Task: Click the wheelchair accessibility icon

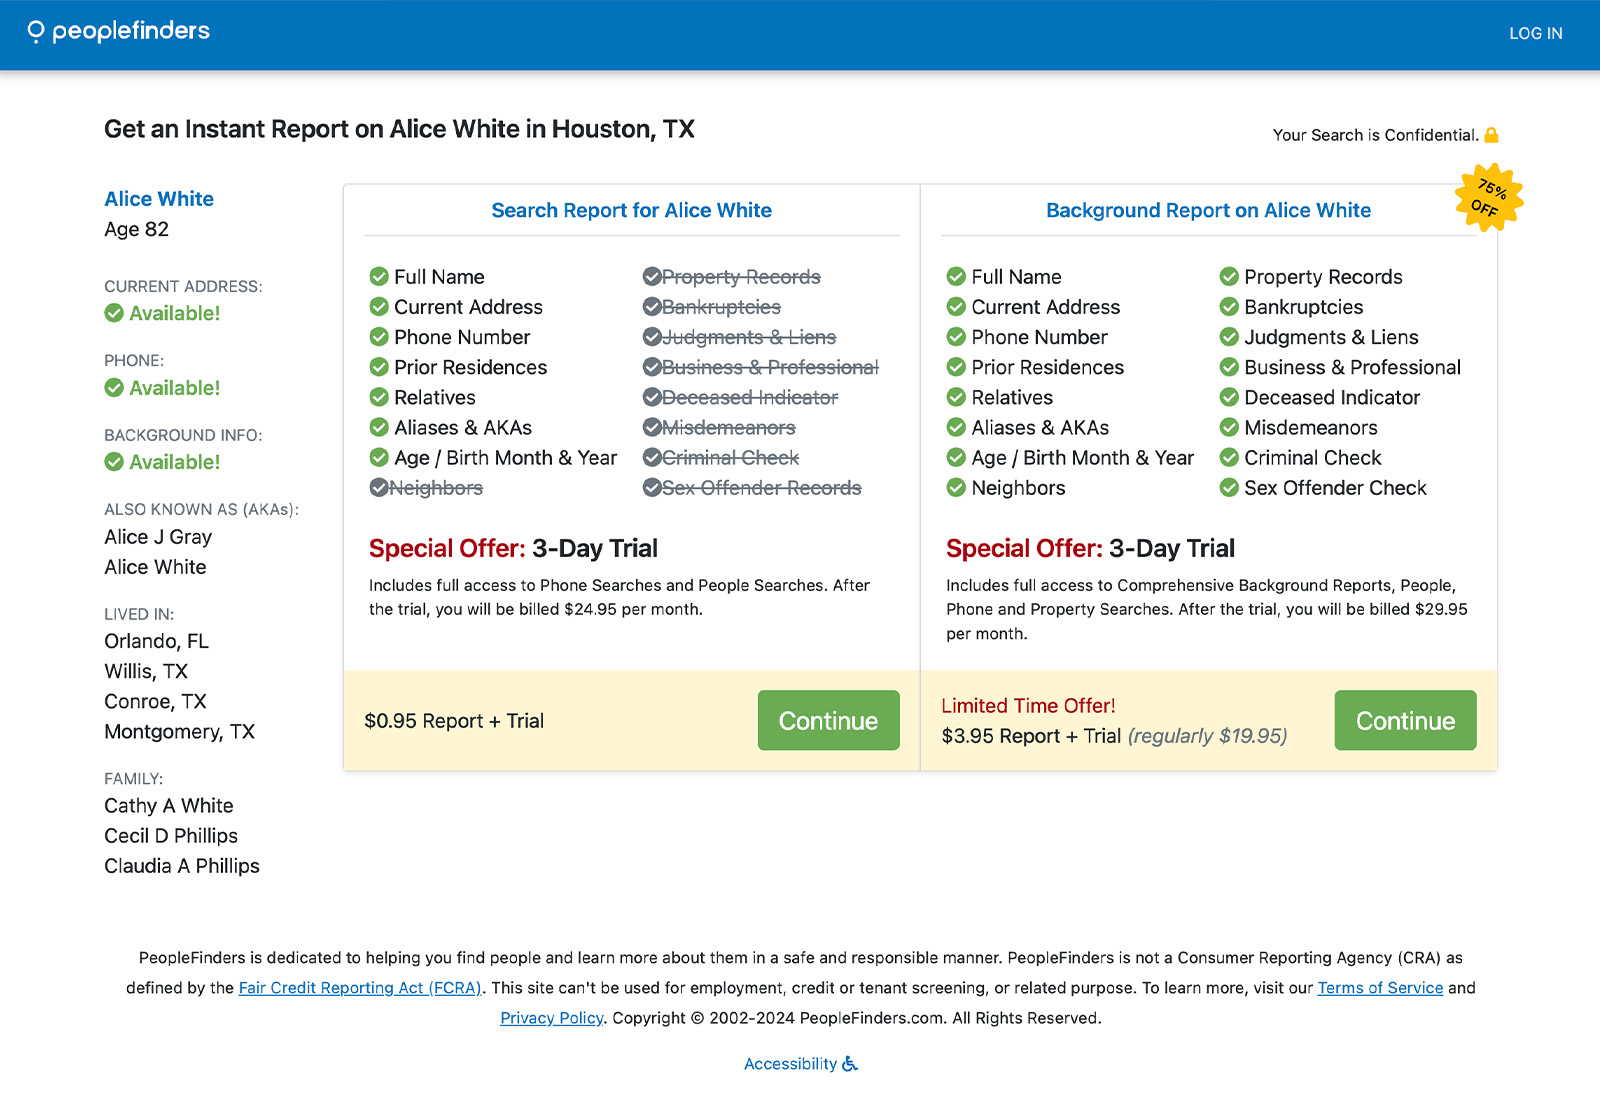Action: [x=850, y=1064]
